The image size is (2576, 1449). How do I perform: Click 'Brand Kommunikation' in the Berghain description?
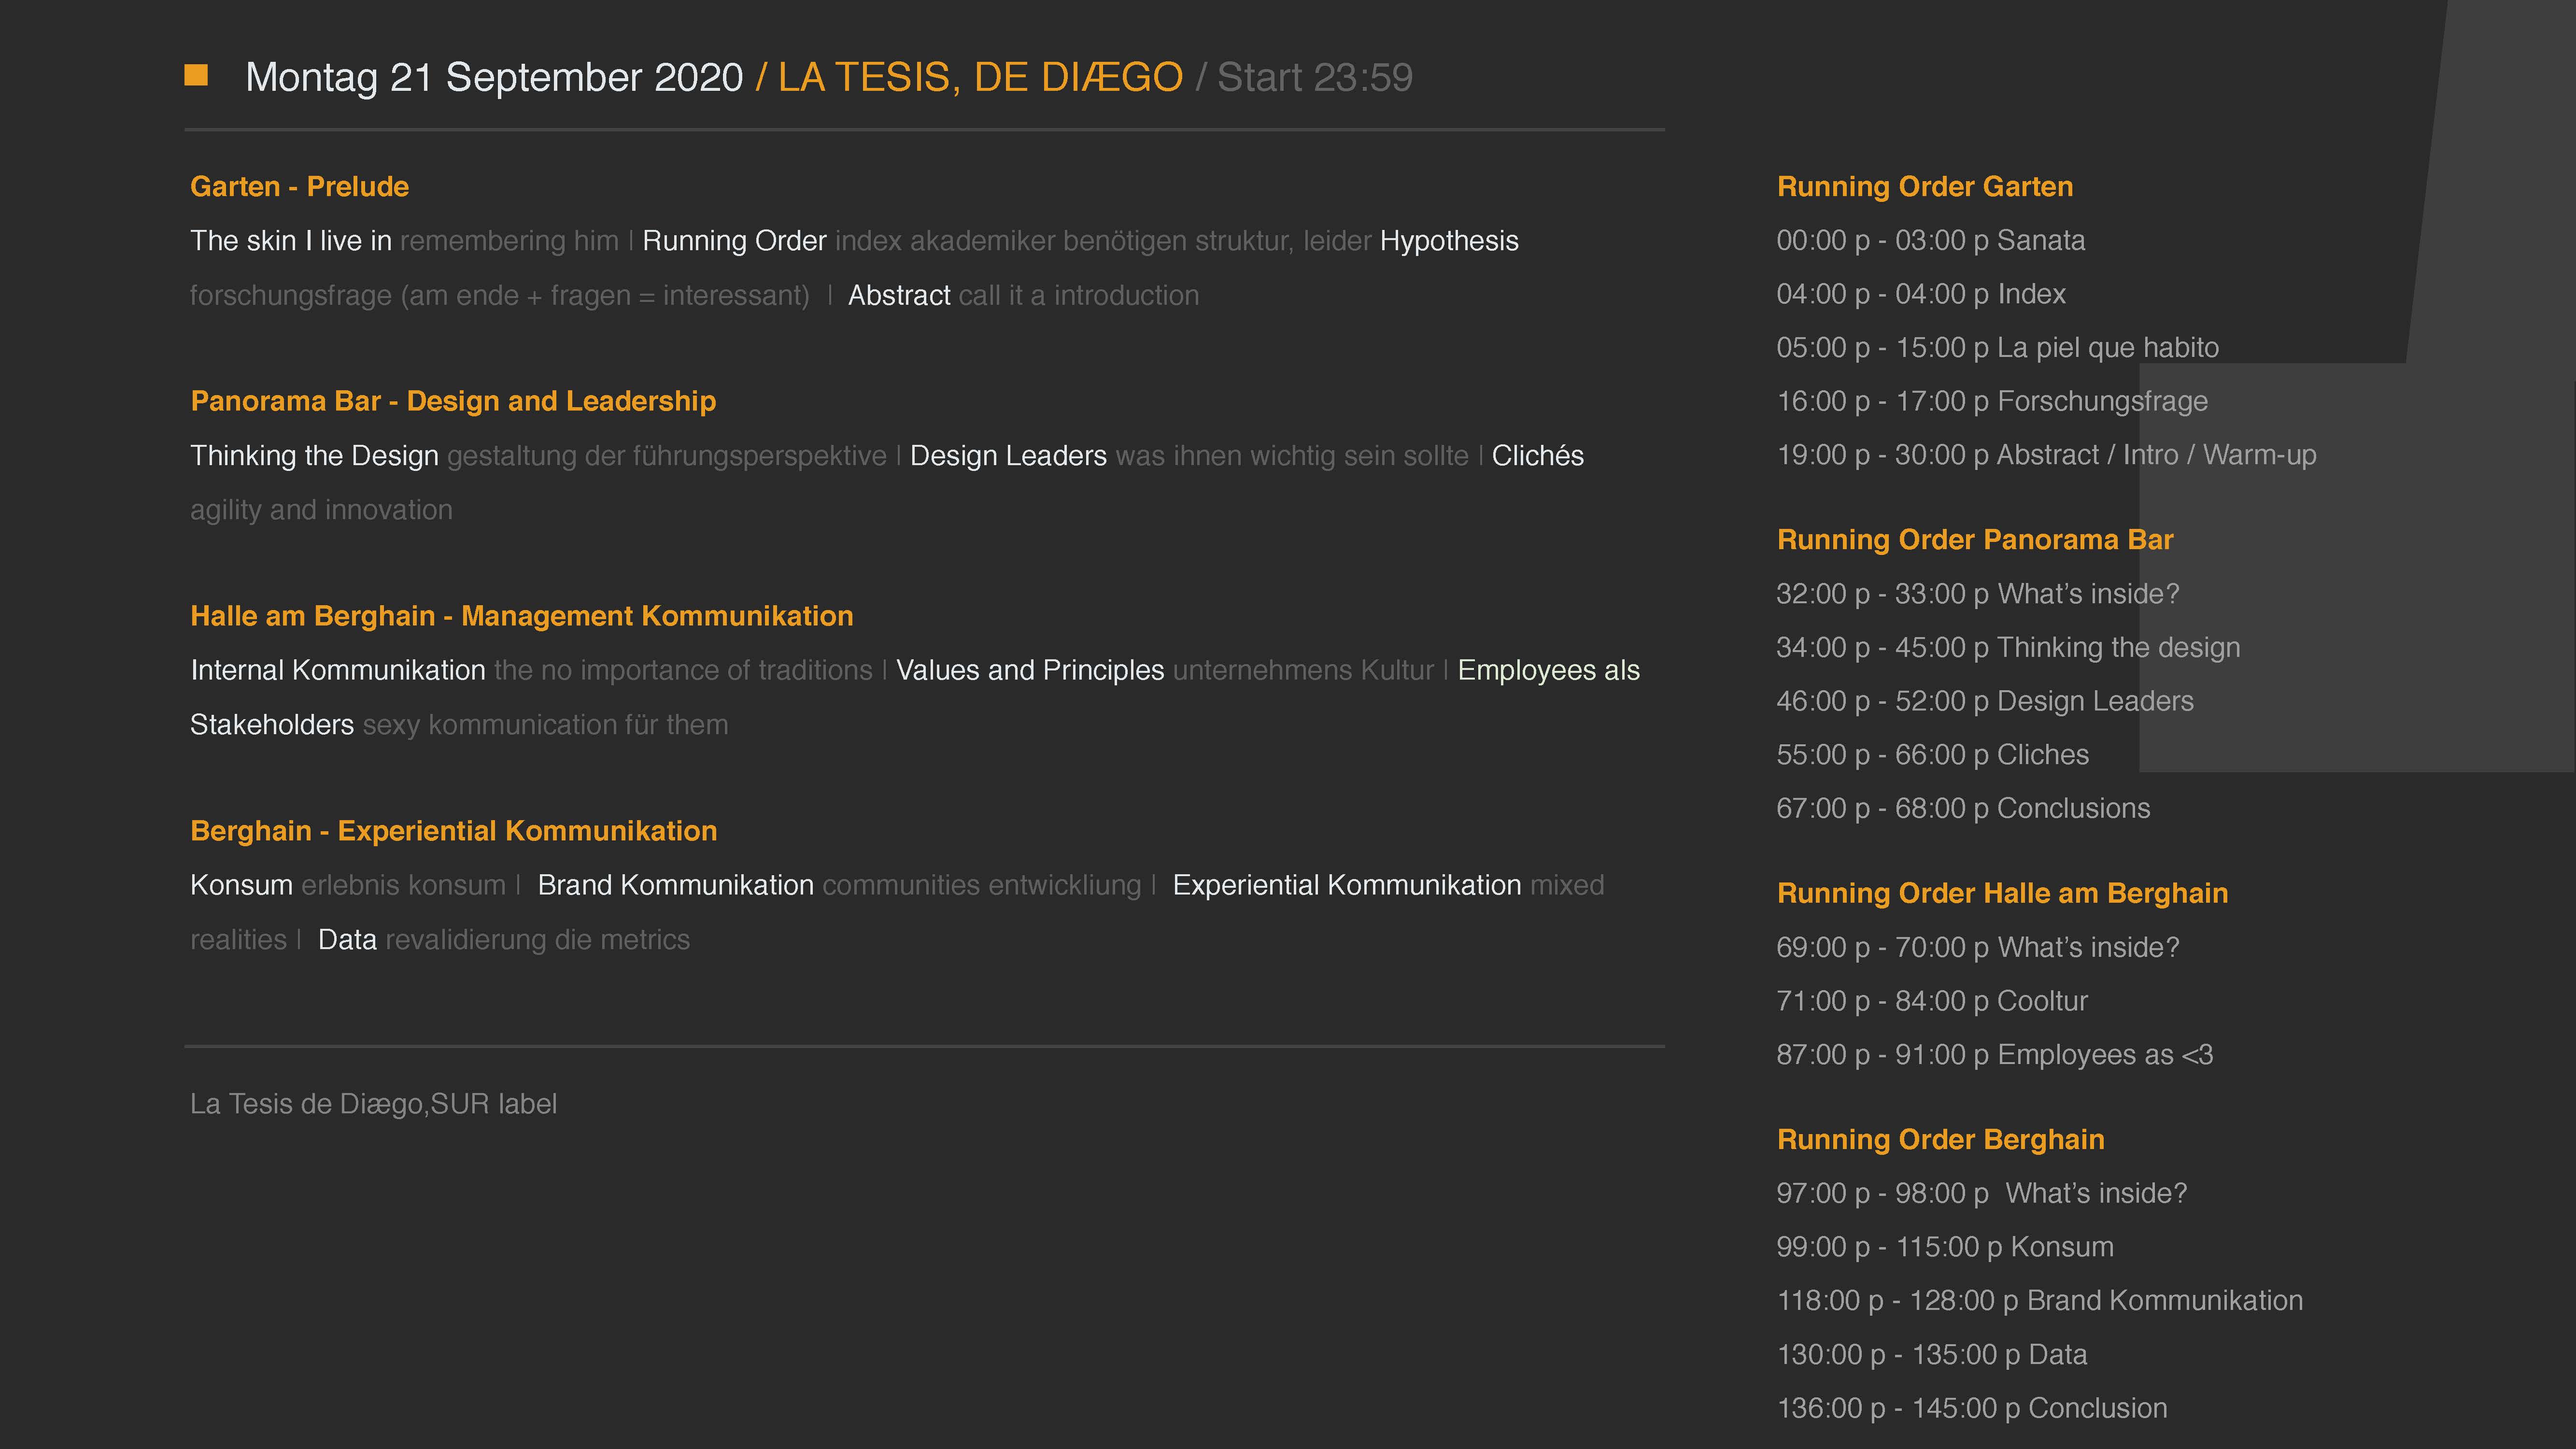coord(676,885)
